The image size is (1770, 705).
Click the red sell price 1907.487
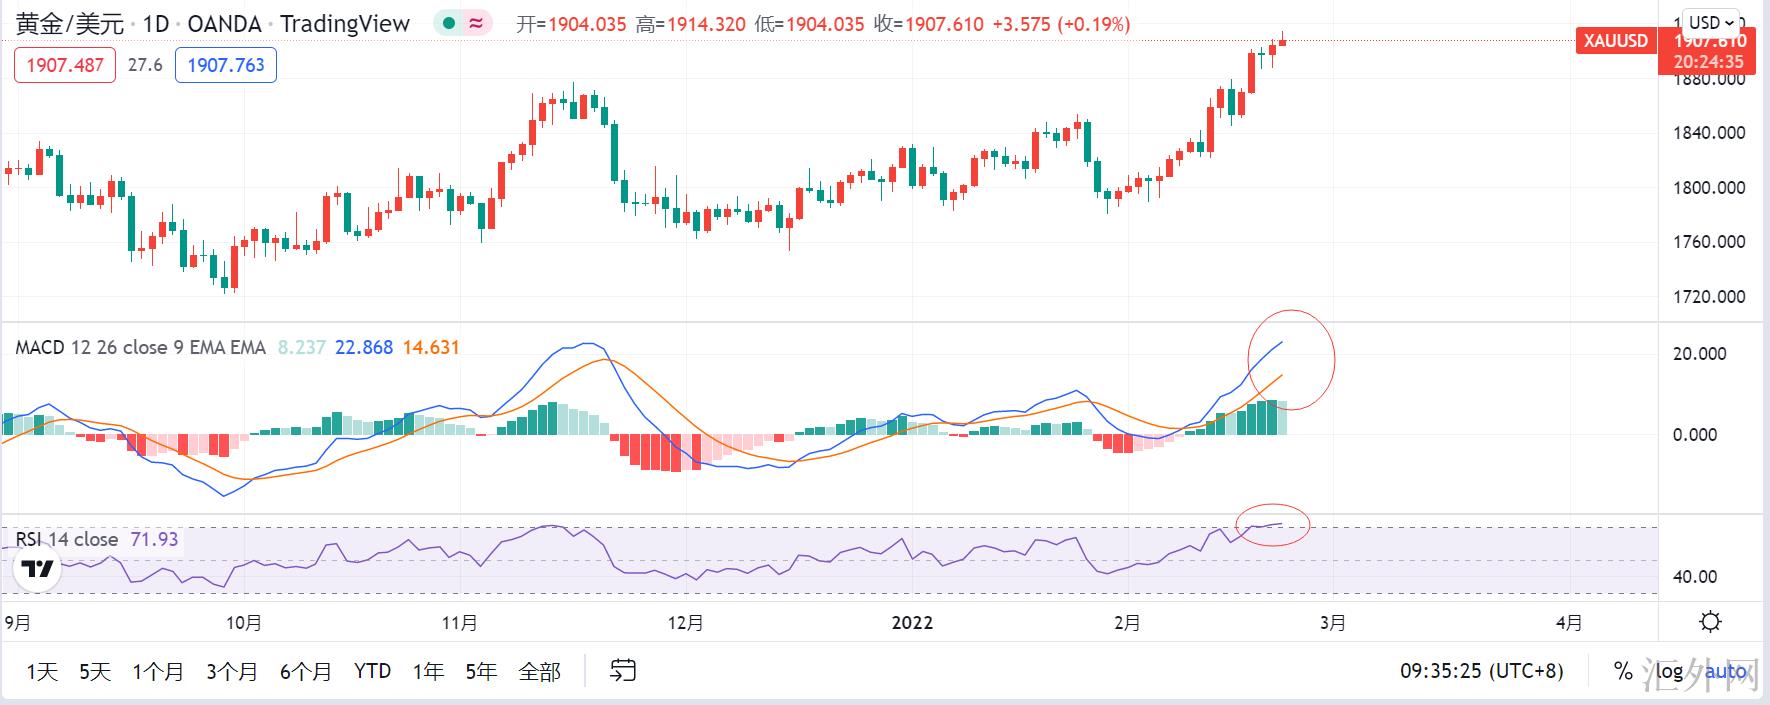pos(65,65)
